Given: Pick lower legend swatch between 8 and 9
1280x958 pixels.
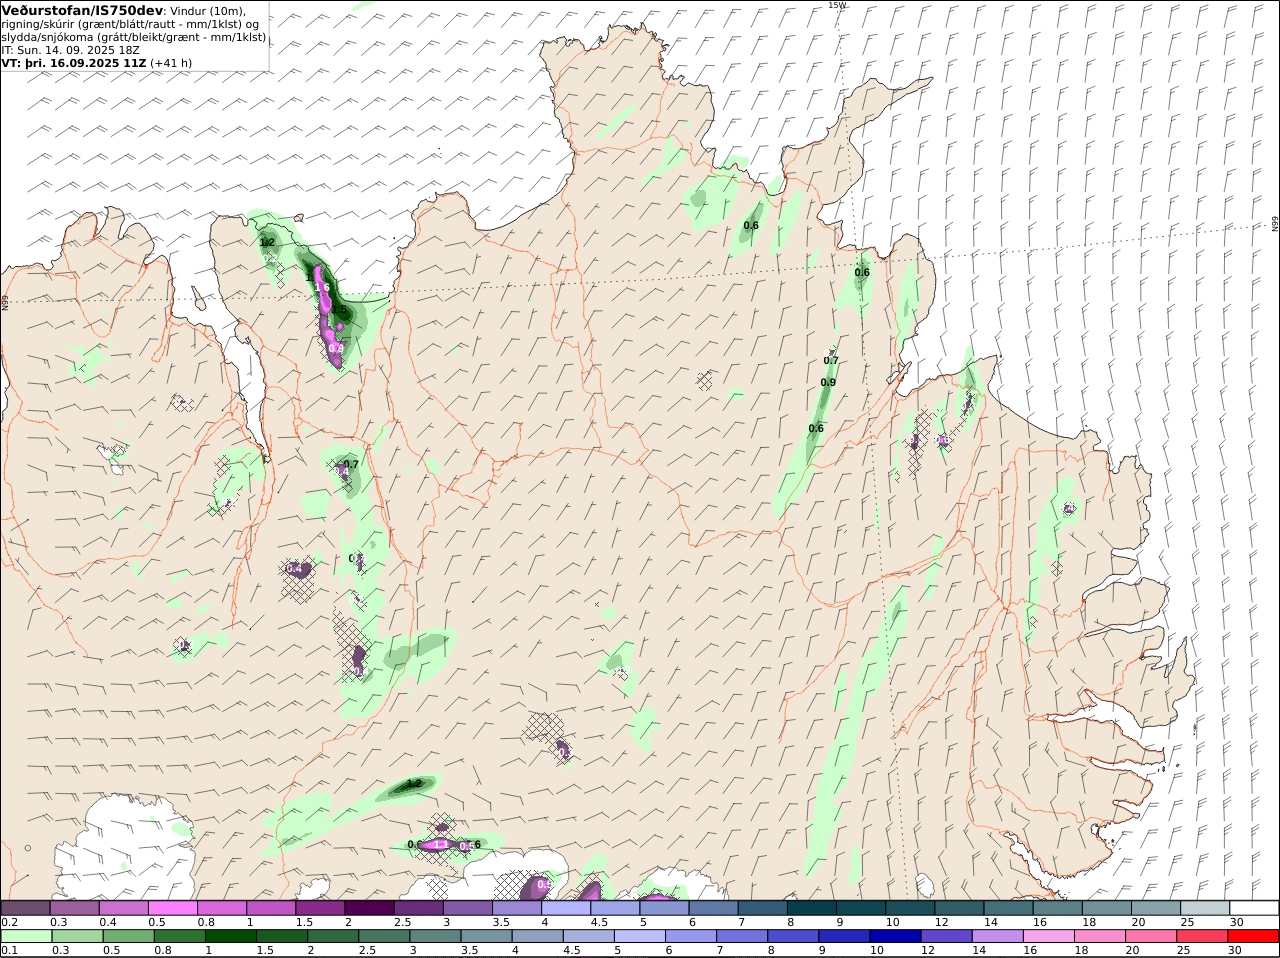Looking at the screenshot, I should pyautogui.click(x=792, y=937).
